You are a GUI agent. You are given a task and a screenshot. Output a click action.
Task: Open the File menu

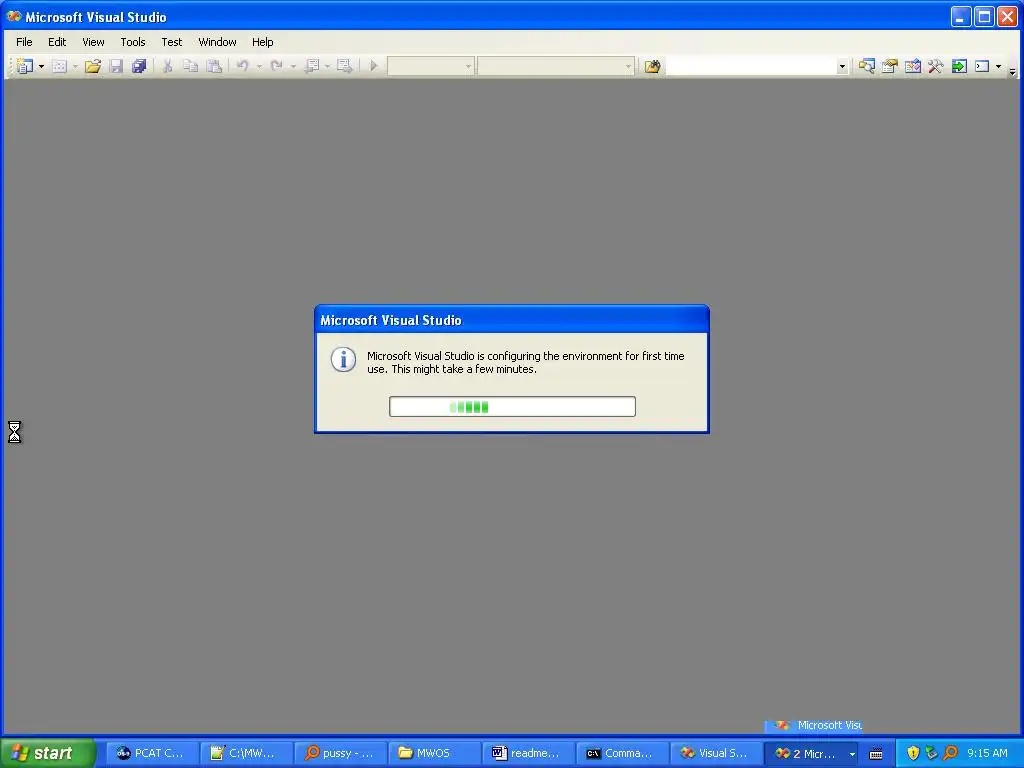pyautogui.click(x=24, y=42)
